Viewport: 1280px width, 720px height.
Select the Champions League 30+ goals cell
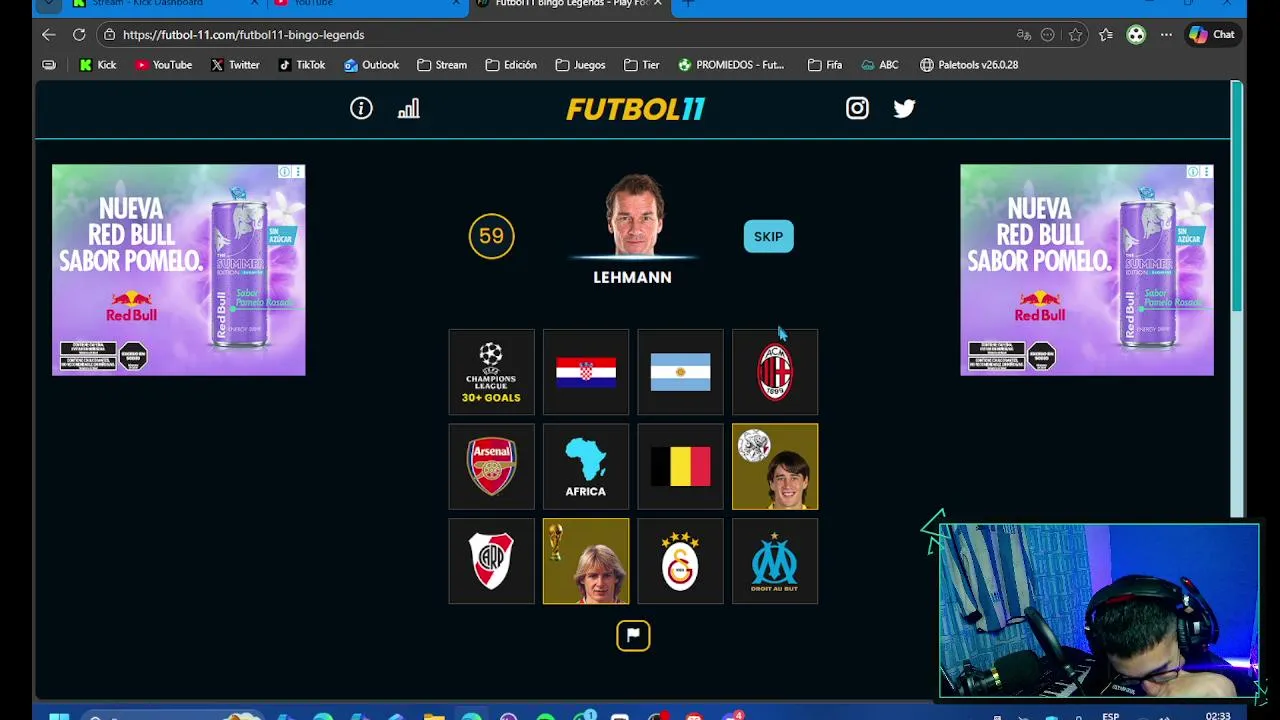click(491, 372)
